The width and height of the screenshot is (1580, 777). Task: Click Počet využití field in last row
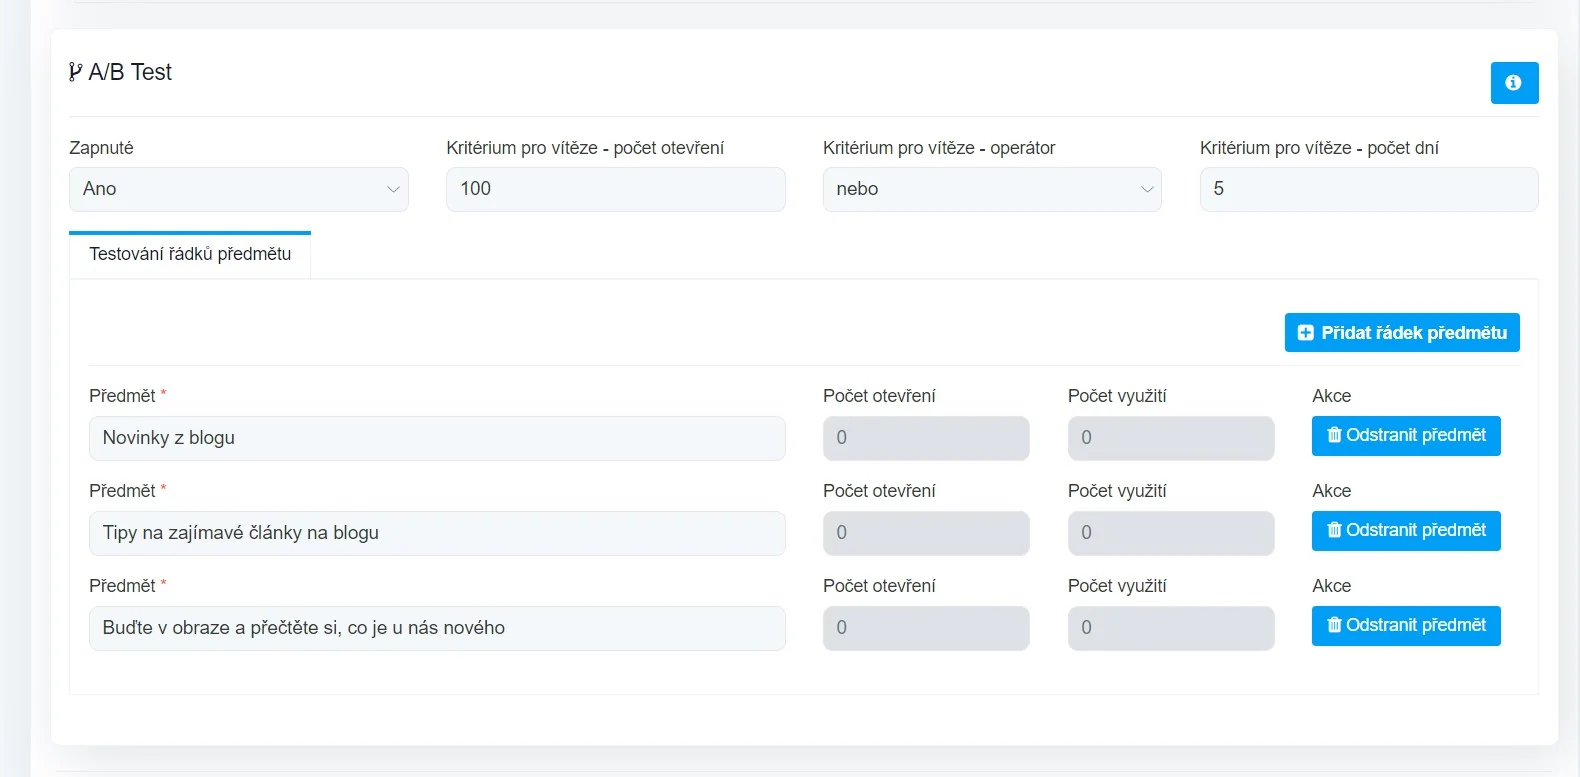(1170, 628)
